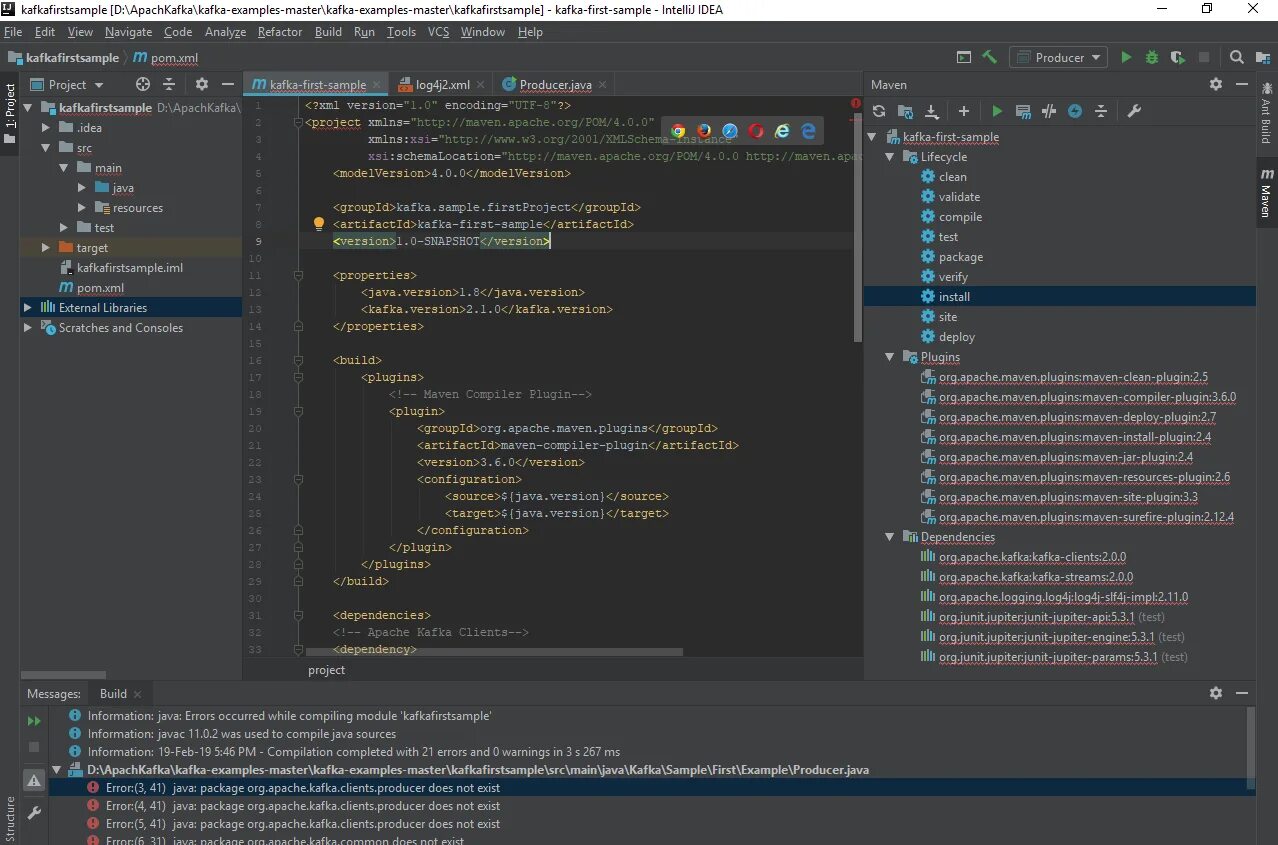The image size is (1278, 845).
Task: Debug the Producer configuration with bug icon
Action: coord(1152,58)
